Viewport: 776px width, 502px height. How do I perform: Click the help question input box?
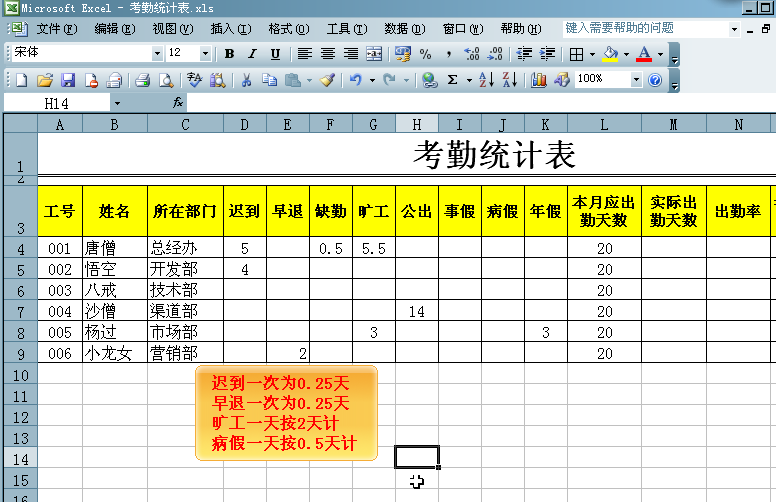click(x=646, y=29)
